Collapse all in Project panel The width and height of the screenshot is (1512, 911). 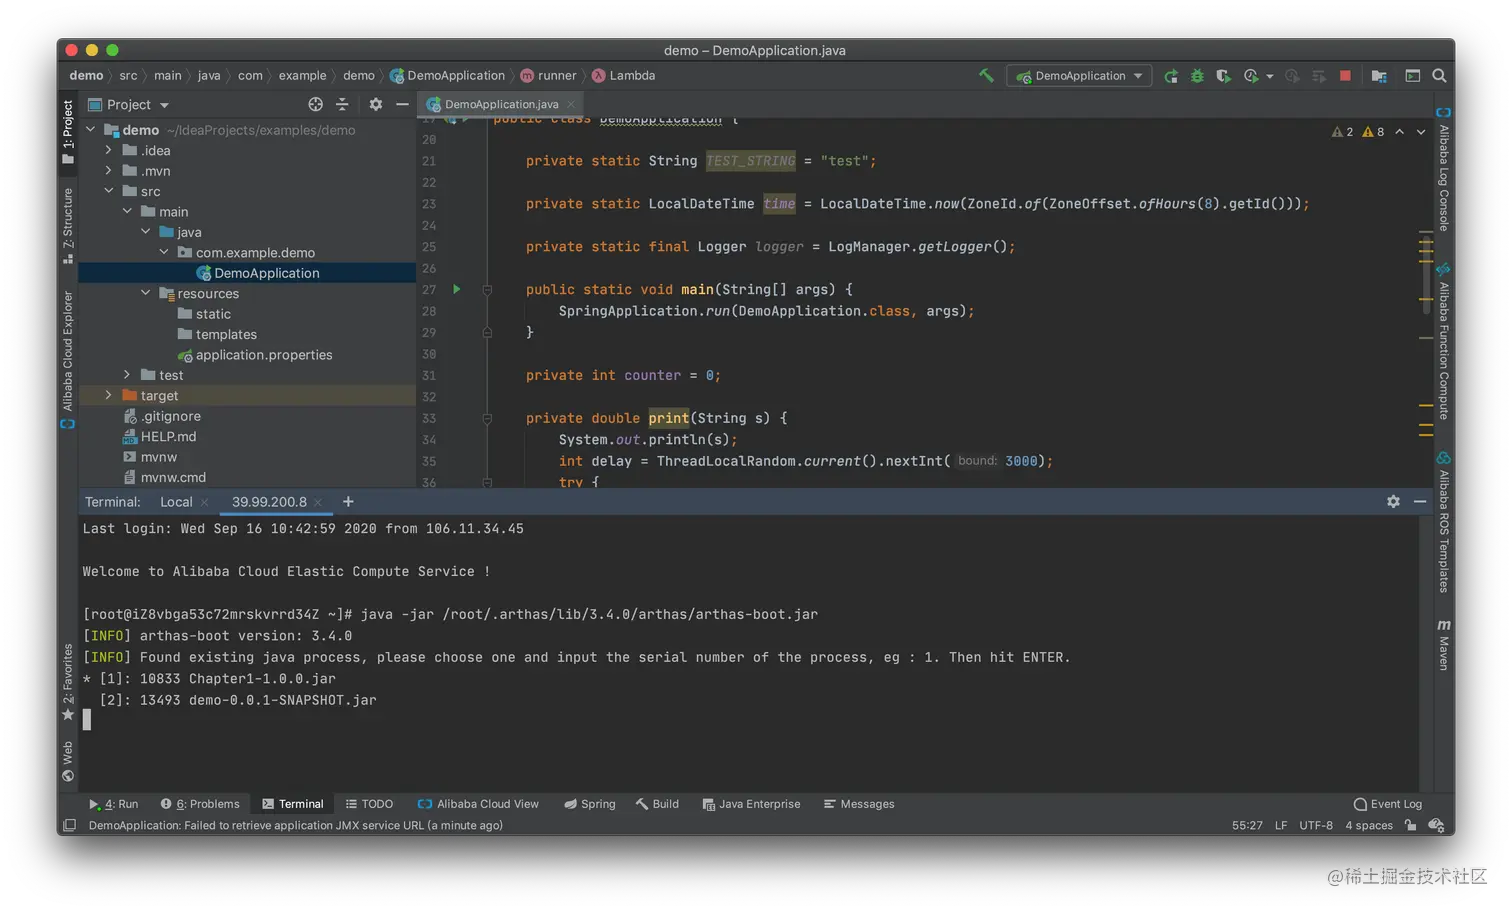[x=342, y=104]
